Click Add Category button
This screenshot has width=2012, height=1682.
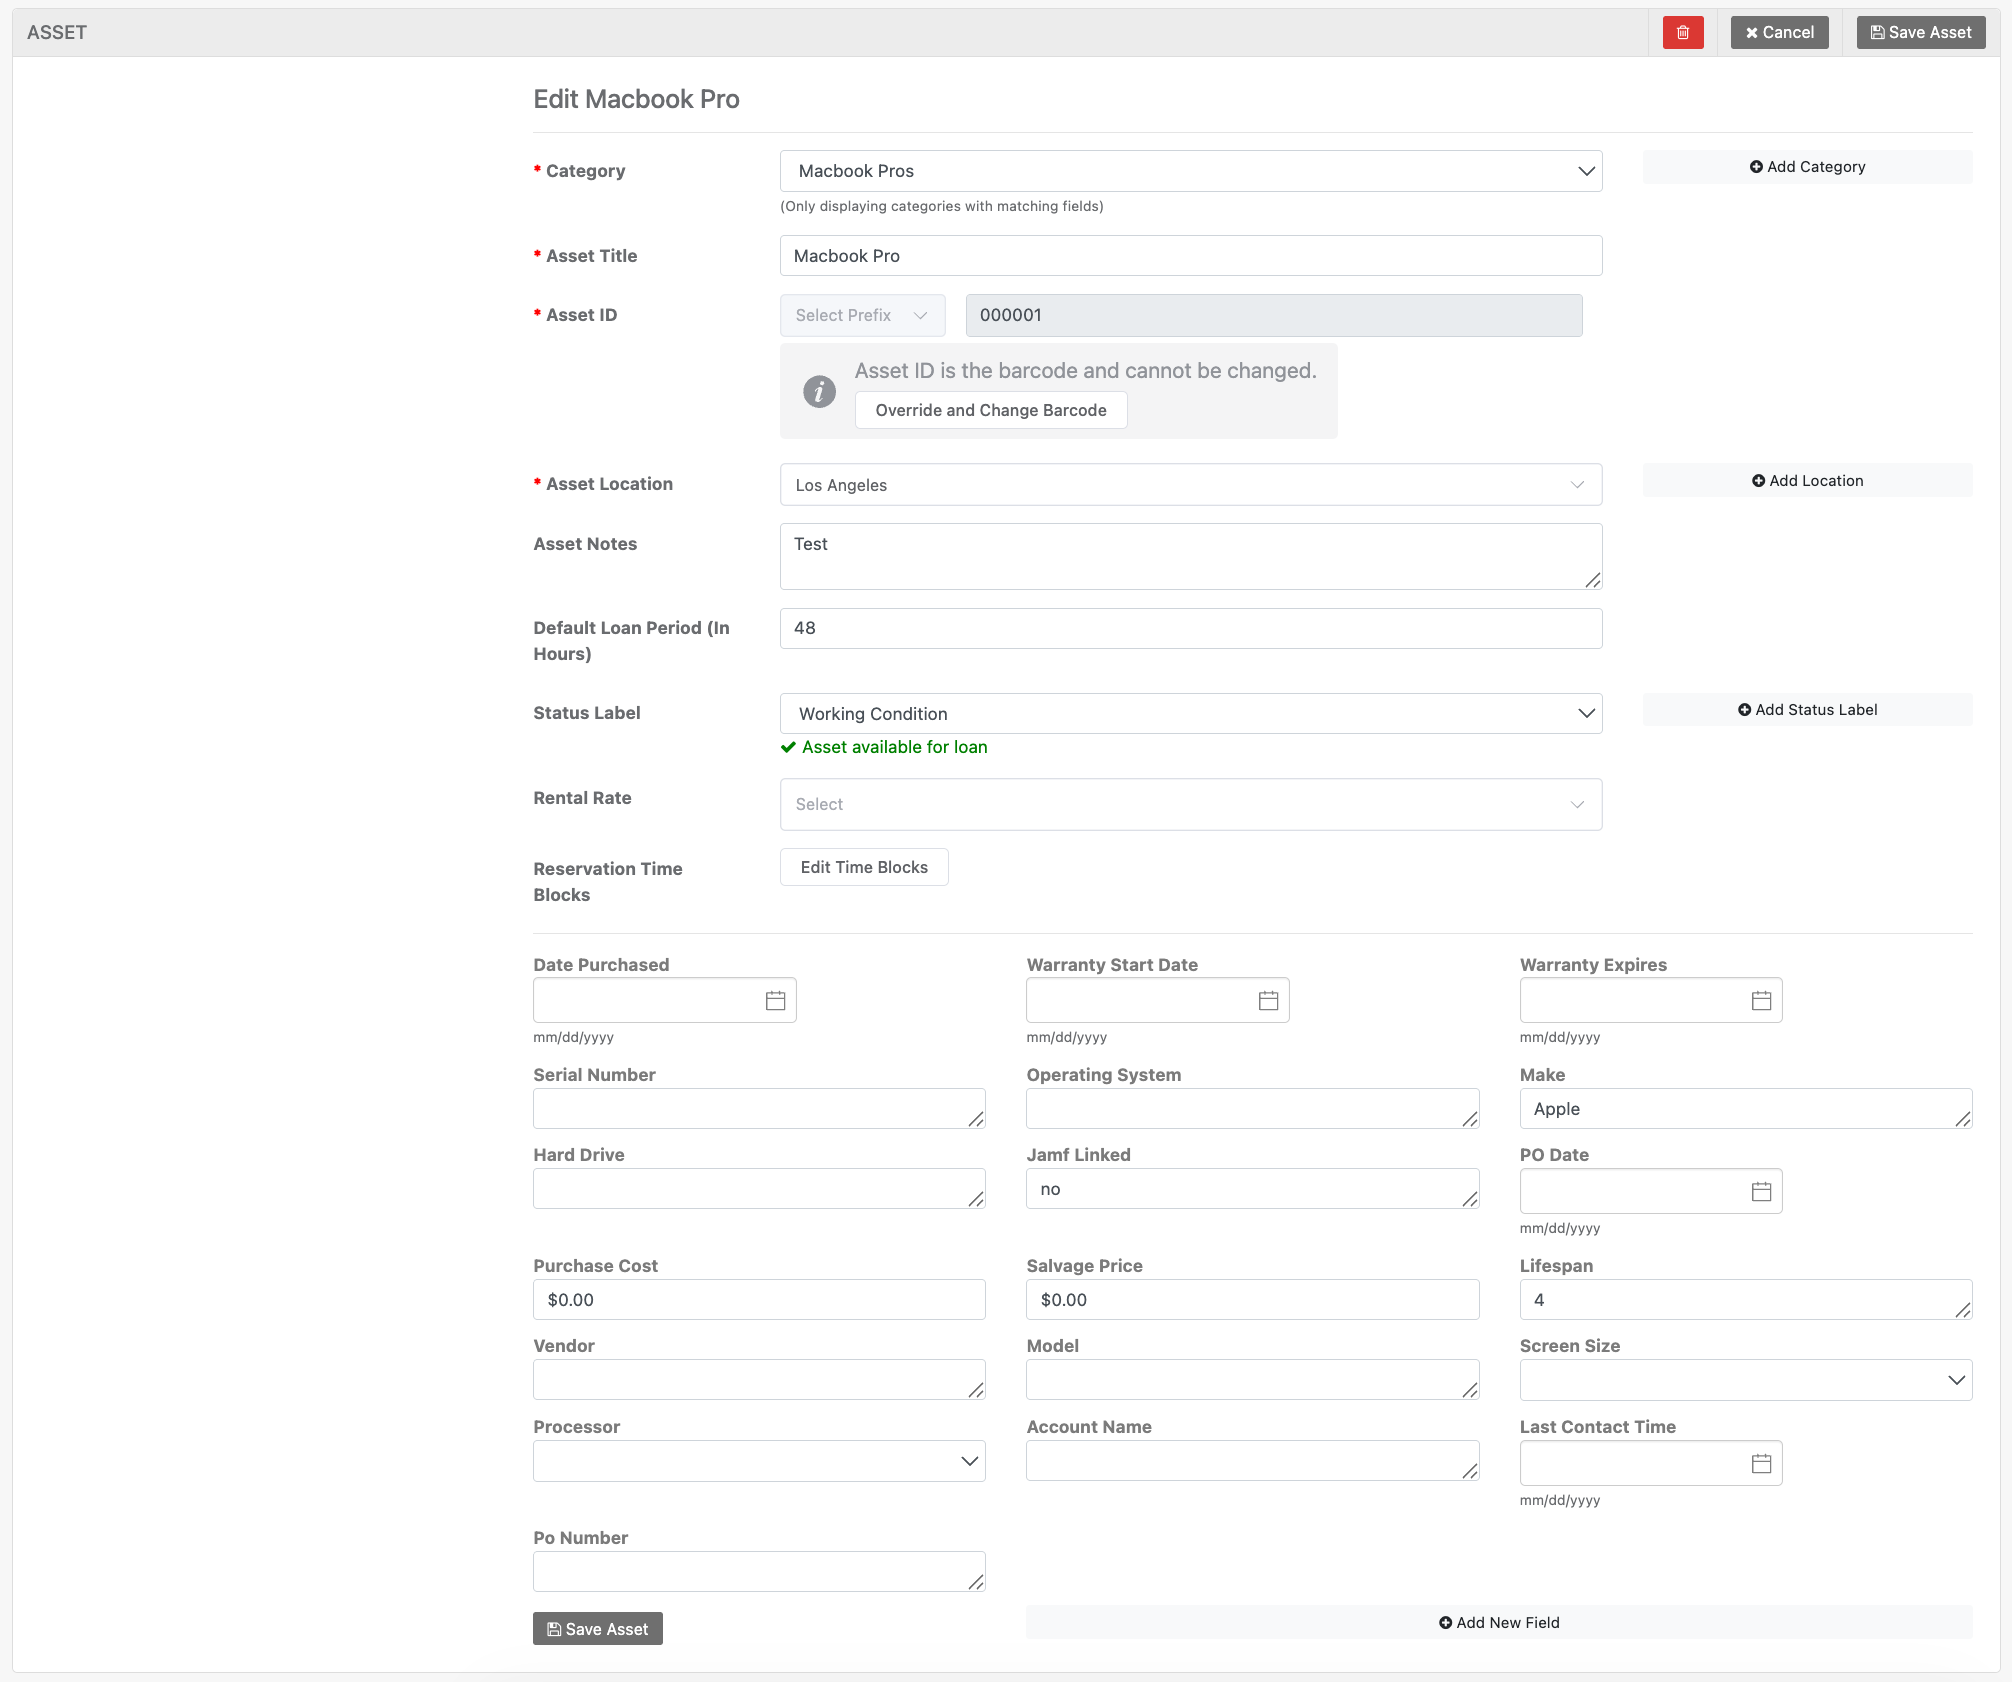(x=1807, y=167)
